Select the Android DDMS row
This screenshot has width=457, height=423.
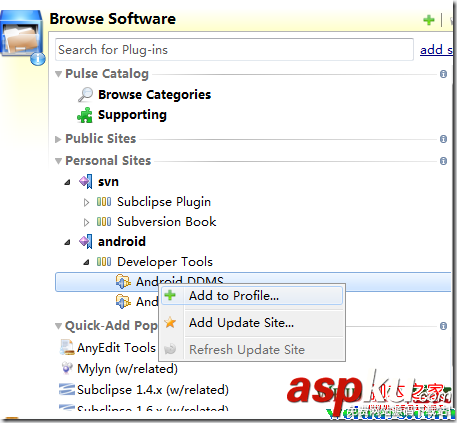[x=253, y=282]
